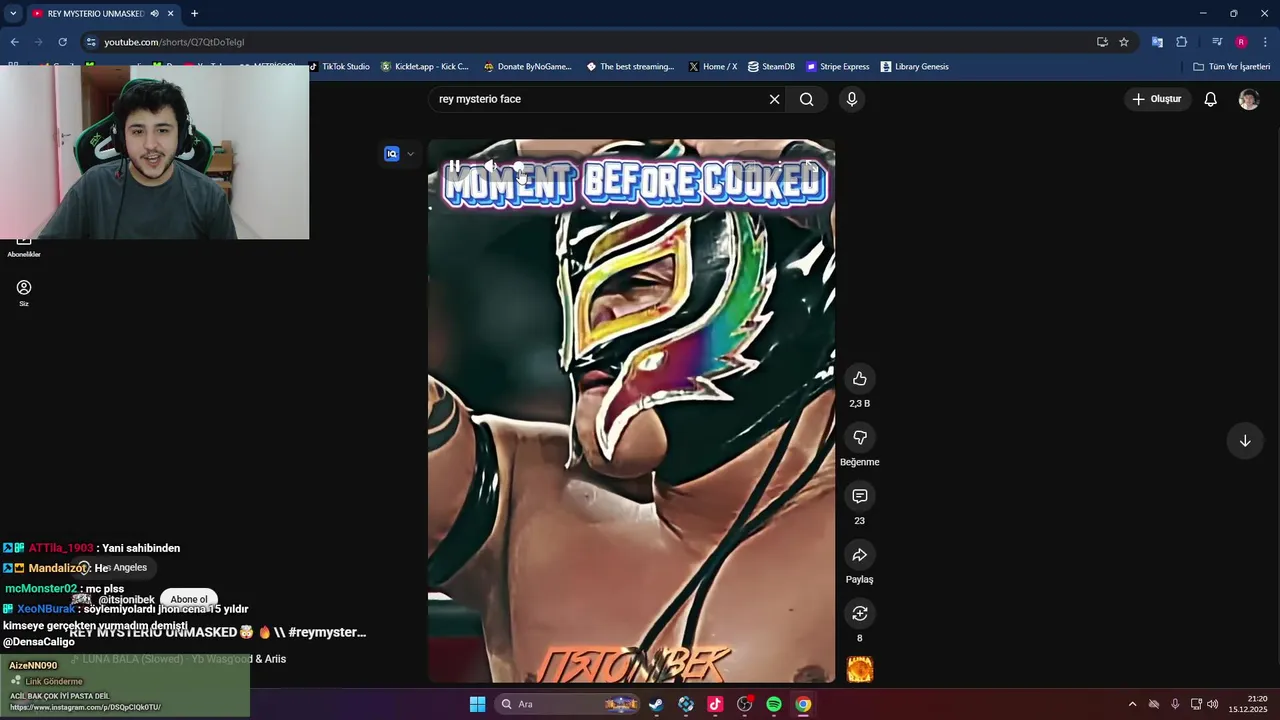Expand the vidIQ dropdown chevron

[410, 154]
